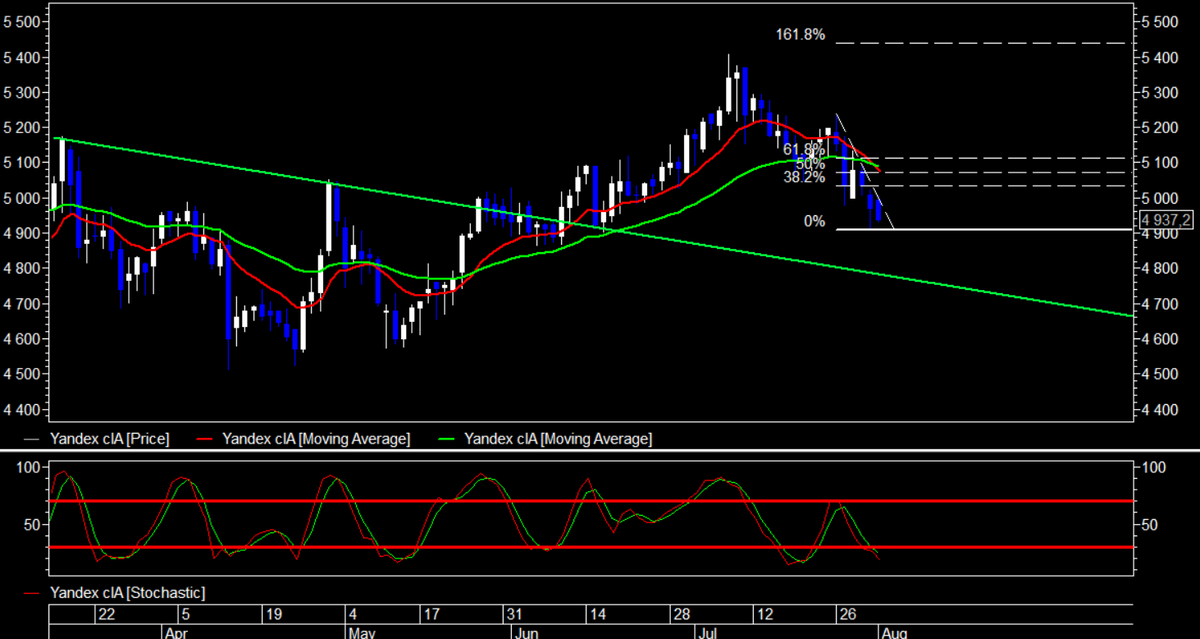Click the Aug month label on time axis
1200x639 pixels.
[894, 633]
